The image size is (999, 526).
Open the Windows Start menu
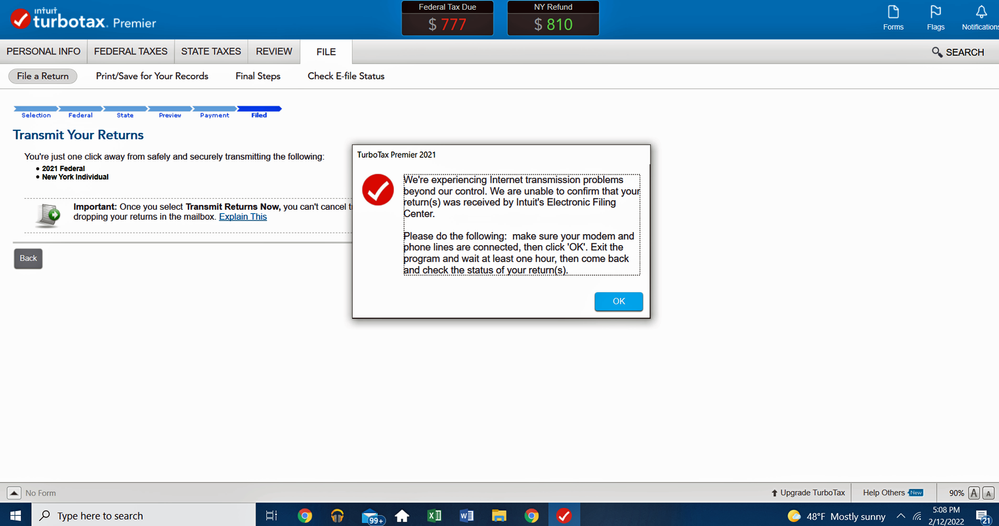(x=15, y=515)
